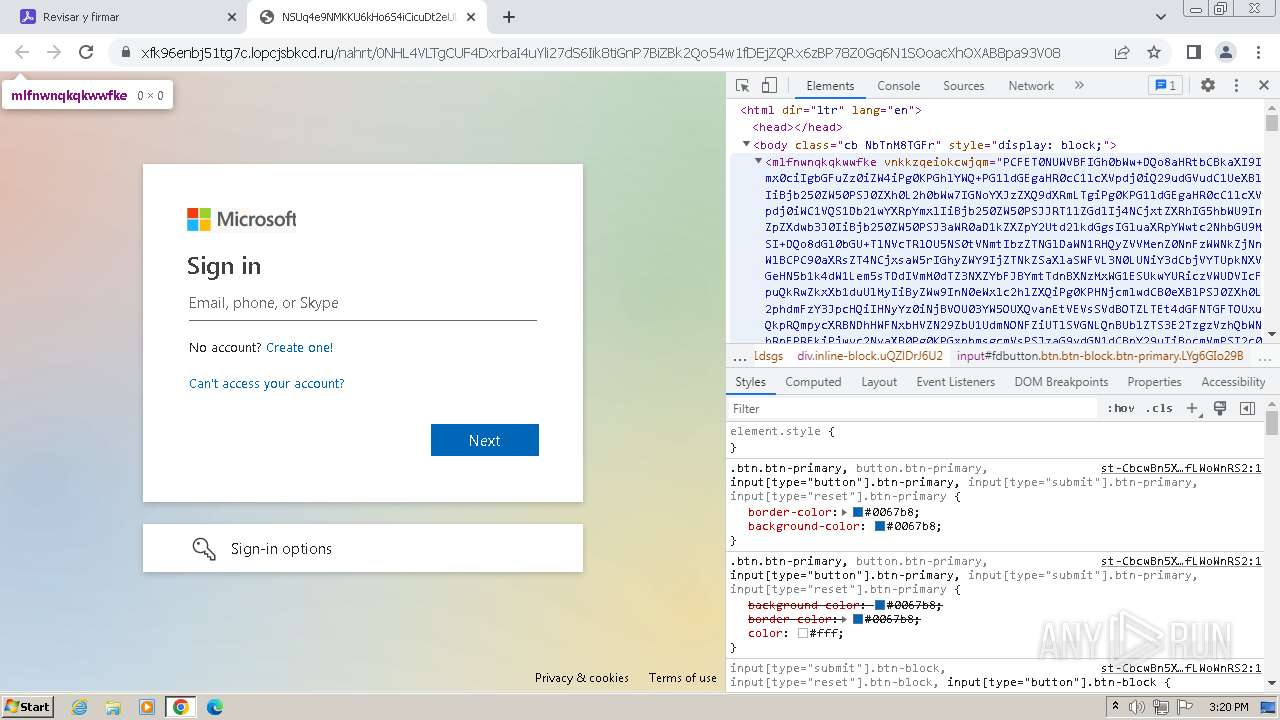Open Chrome three-dot main menu
Screen dimensions: 1280x720
[x=1257, y=52]
